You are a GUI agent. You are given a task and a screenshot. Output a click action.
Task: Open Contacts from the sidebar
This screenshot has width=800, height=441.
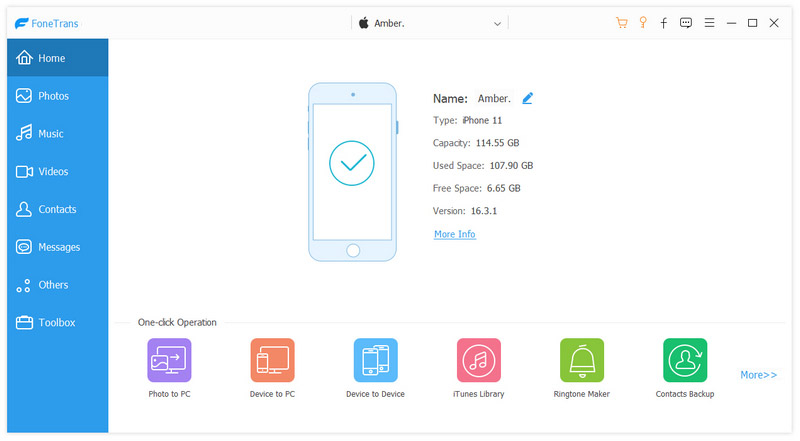point(57,209)
